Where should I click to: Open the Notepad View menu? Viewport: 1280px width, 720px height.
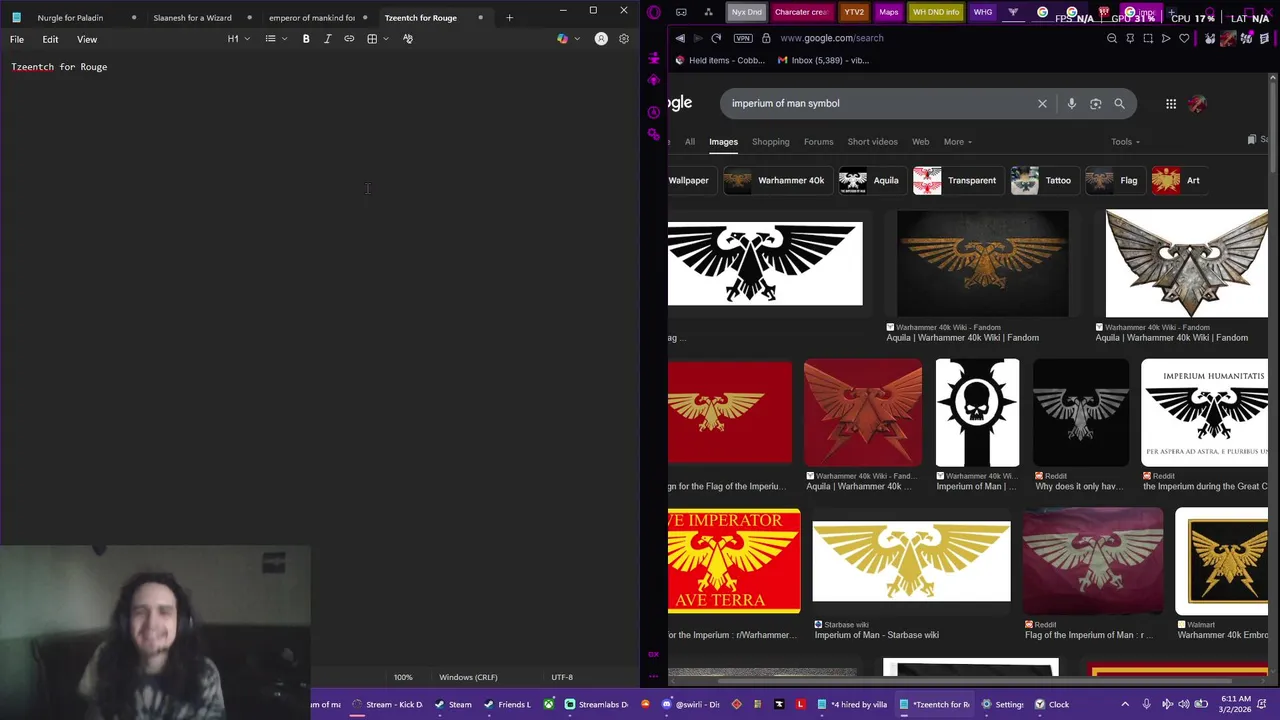tap(87, 39)
